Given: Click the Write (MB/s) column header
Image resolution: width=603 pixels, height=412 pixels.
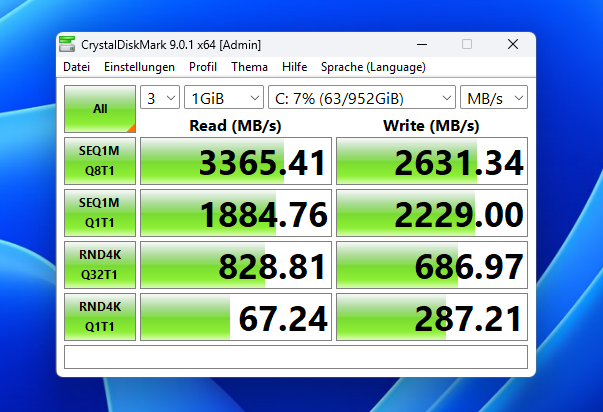Looking at the screenshot, I should [431, 126].
